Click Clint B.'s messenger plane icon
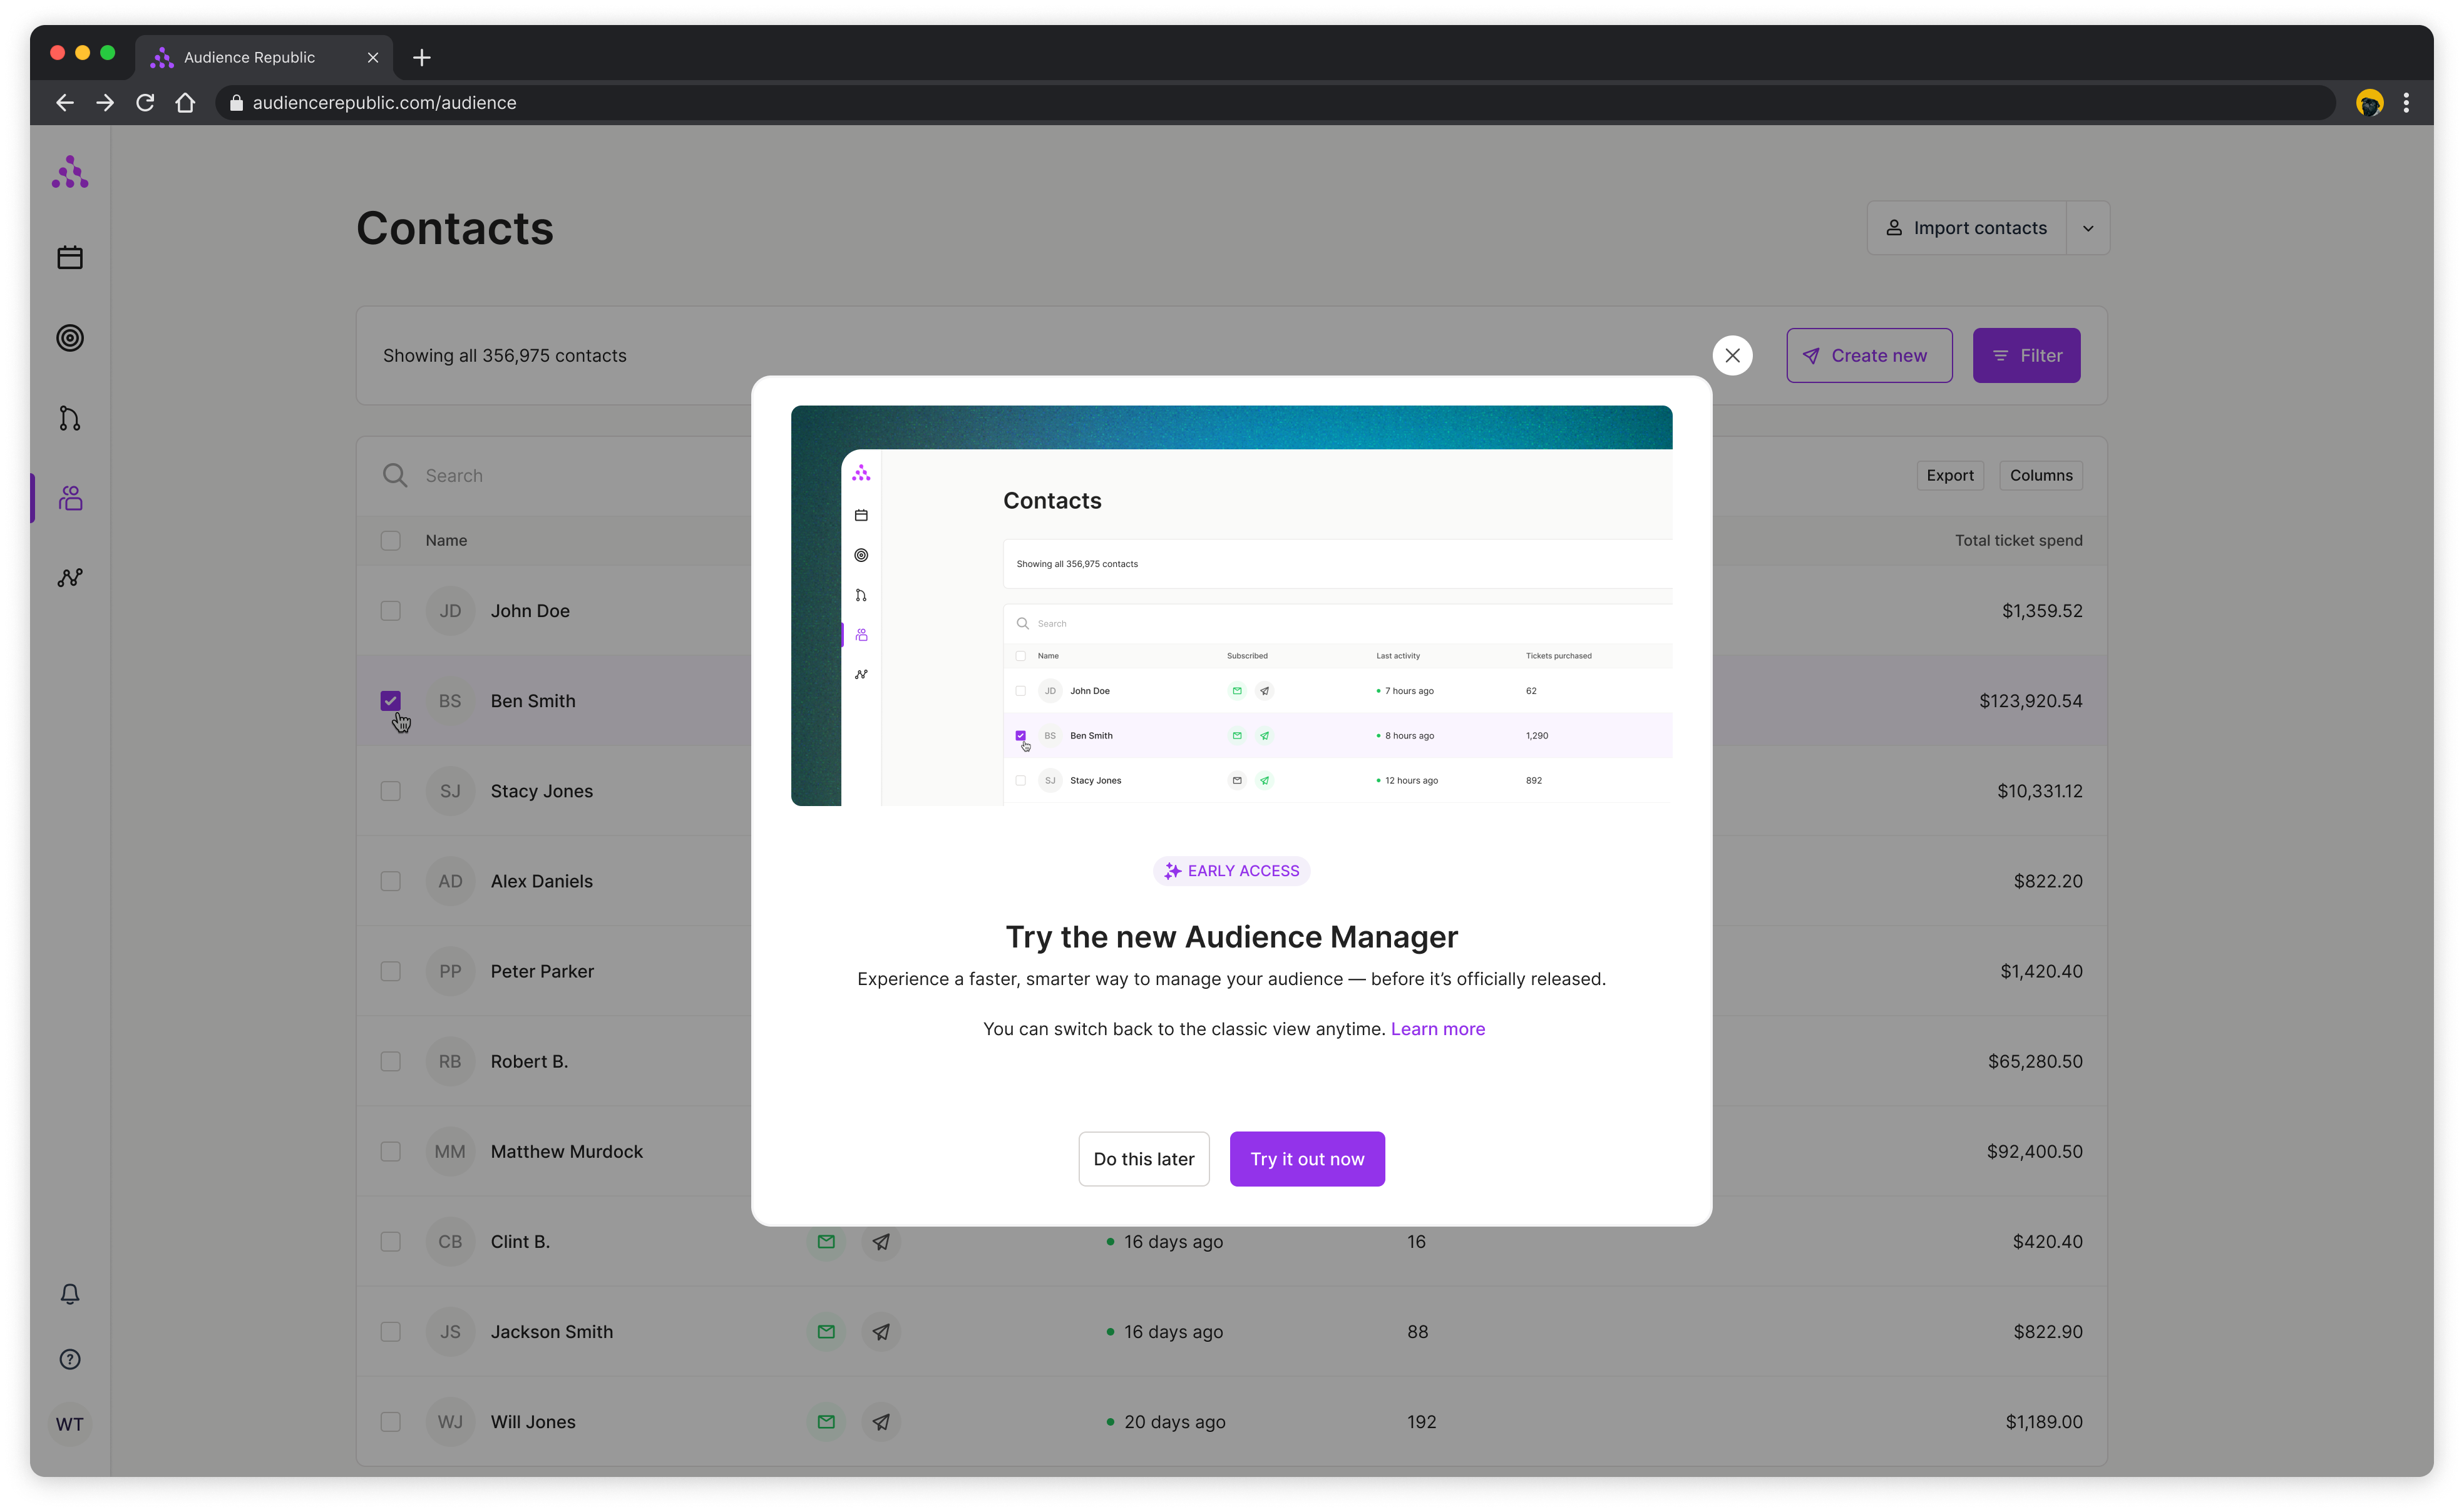This screenshot has width=2464, height=1512. (881, 1241)
